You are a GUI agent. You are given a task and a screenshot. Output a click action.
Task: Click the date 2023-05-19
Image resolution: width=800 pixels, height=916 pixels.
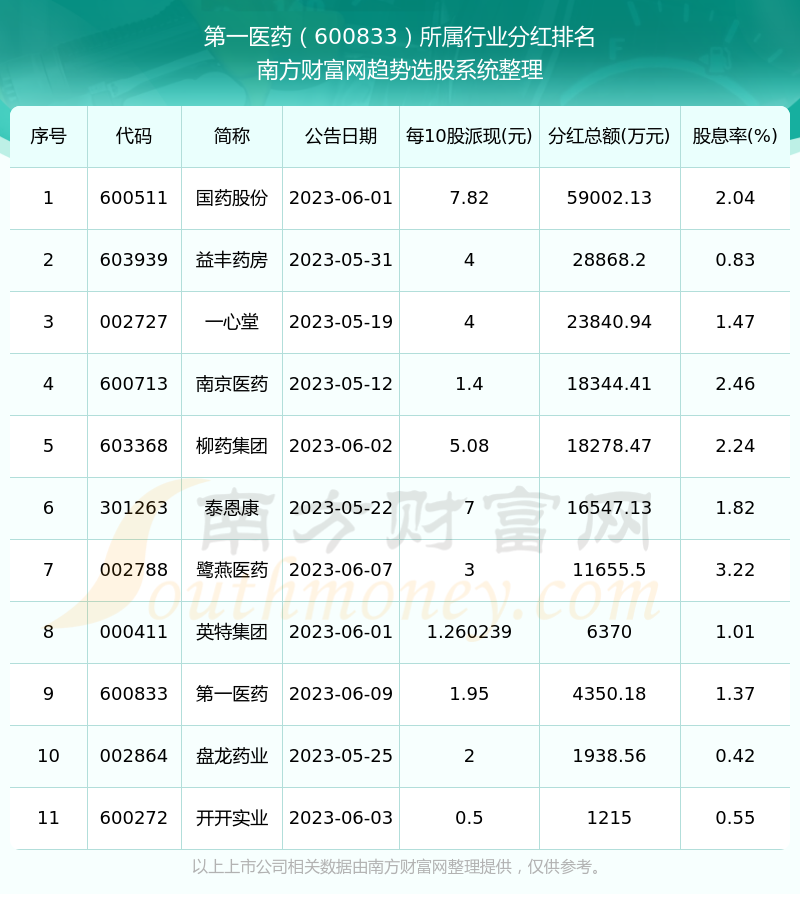[341, 322]
